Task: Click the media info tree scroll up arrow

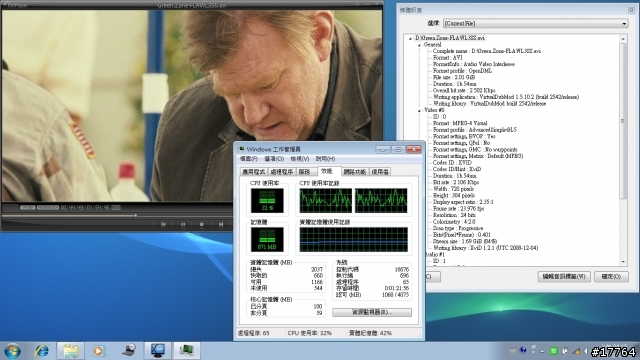Action: point(623,39)
